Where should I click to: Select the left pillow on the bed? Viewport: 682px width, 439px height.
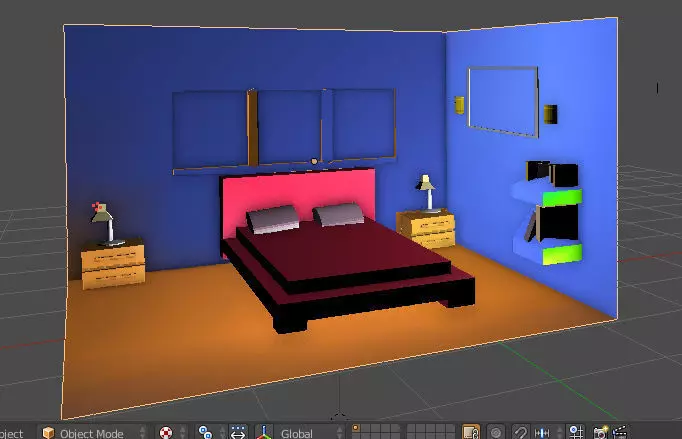coord(273,218)
